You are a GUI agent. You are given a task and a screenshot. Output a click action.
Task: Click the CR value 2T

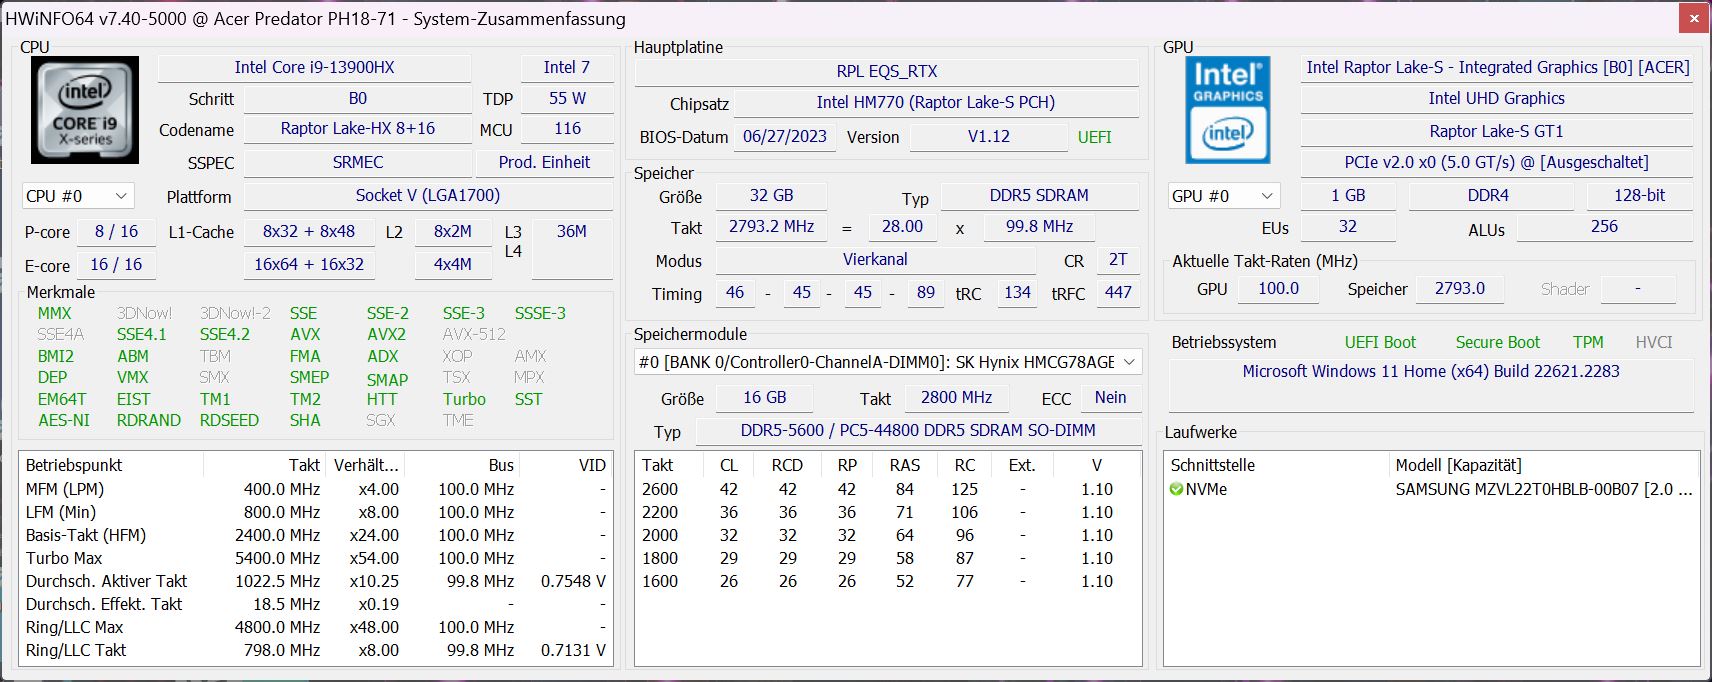click(1118, 260)
